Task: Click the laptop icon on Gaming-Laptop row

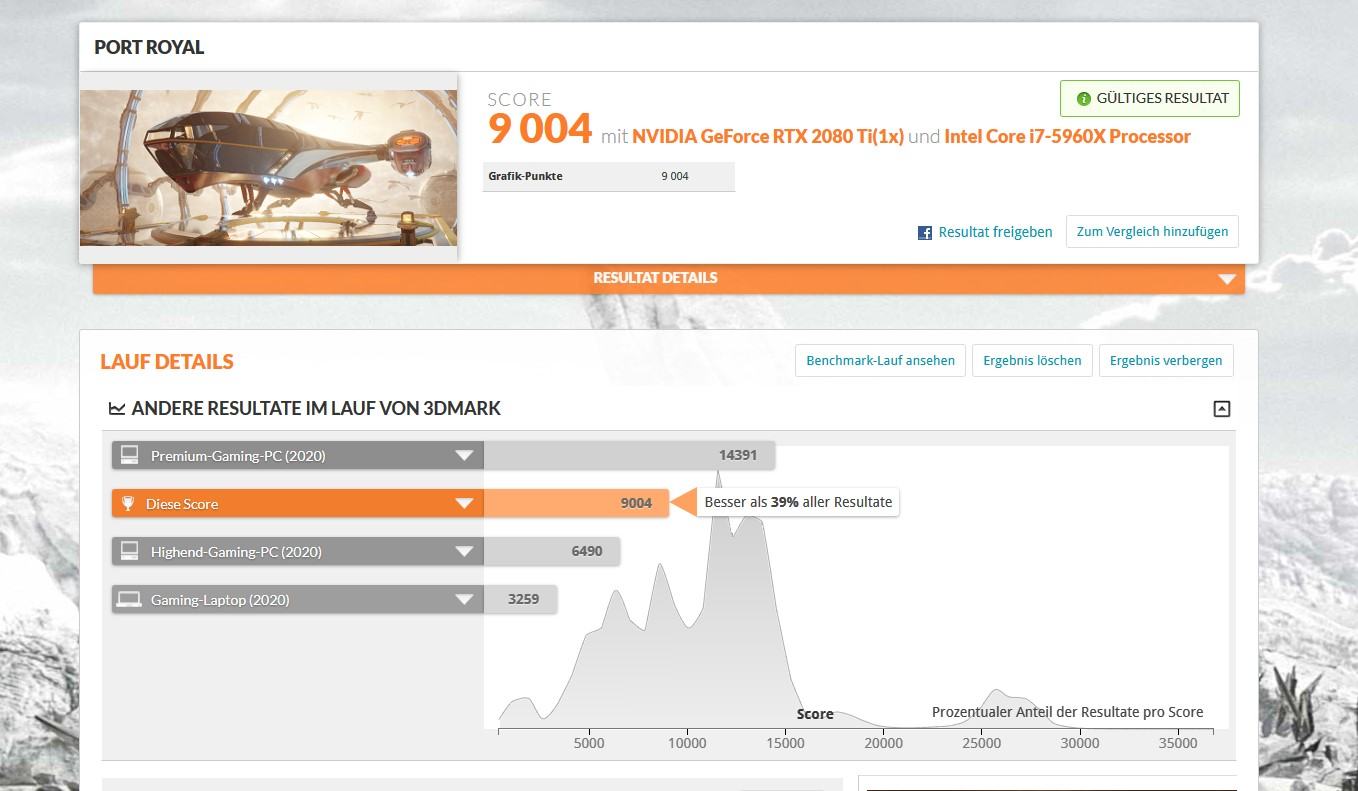Action: 129,599
